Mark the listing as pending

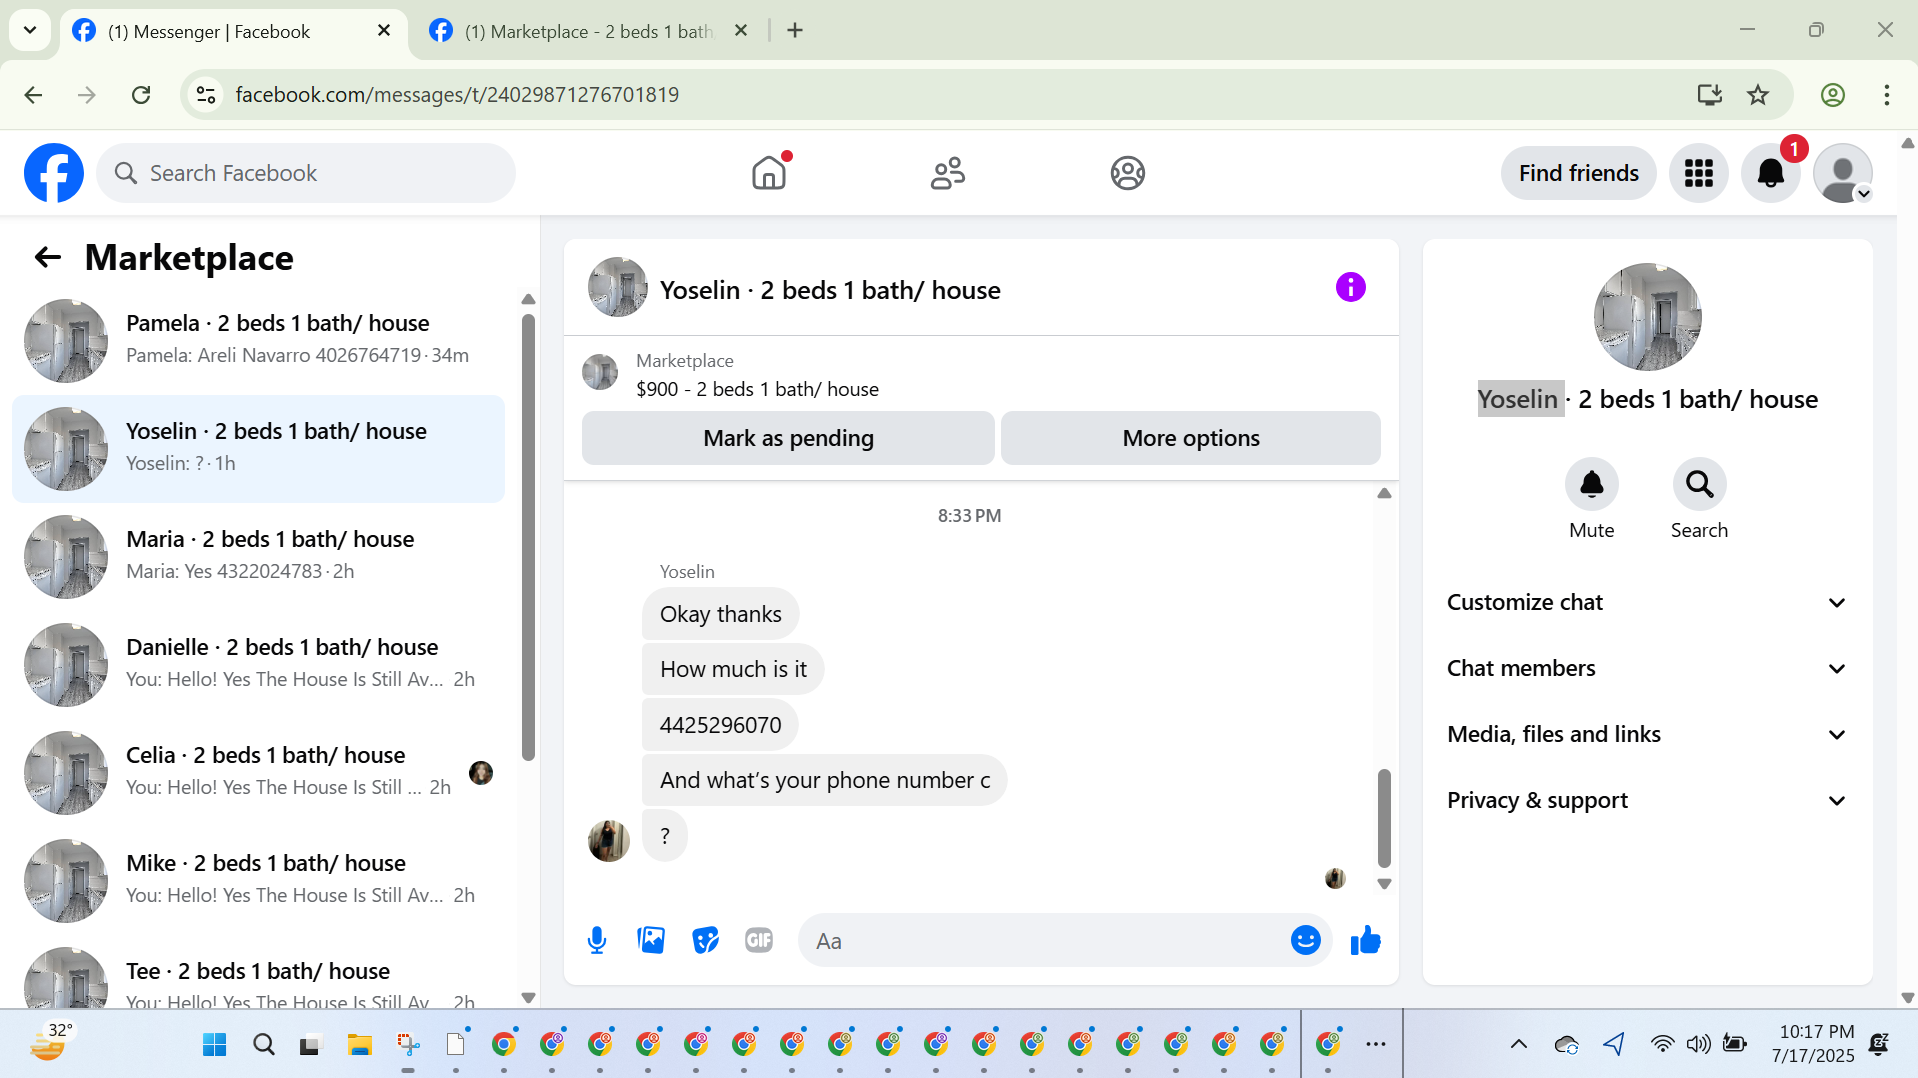[788, 438]
